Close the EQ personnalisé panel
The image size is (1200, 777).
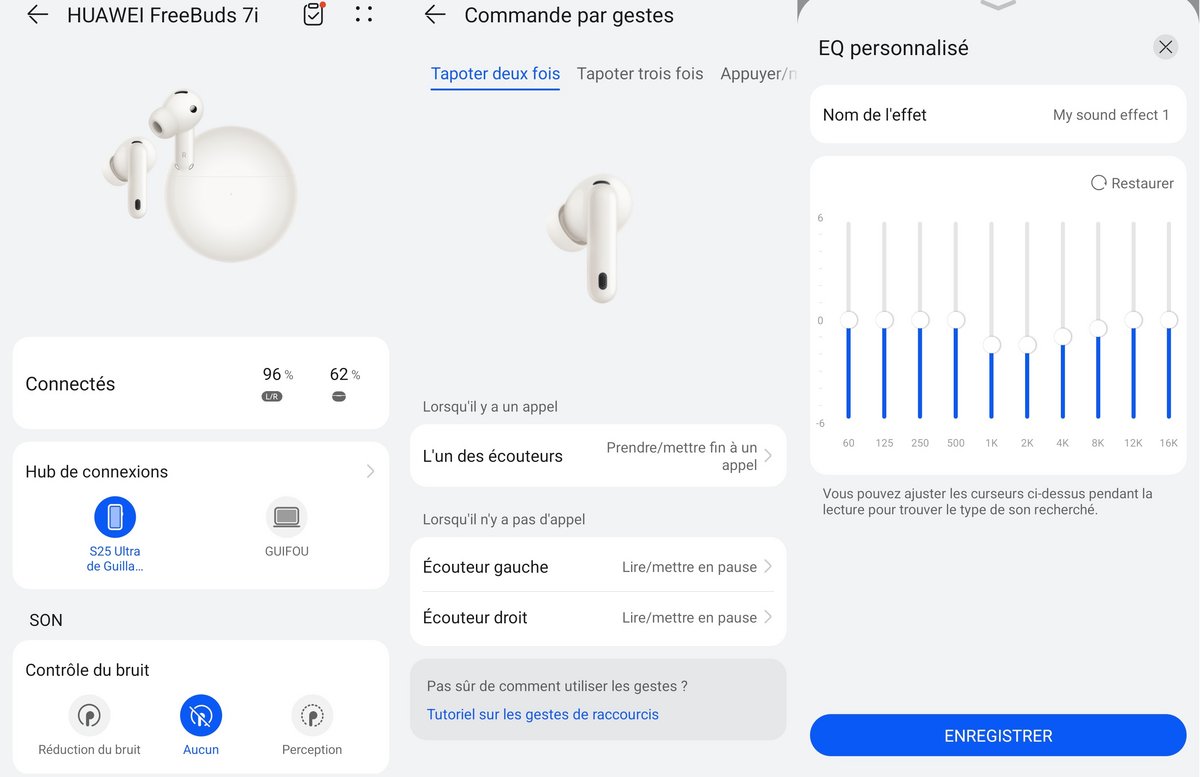(1165, 47)
